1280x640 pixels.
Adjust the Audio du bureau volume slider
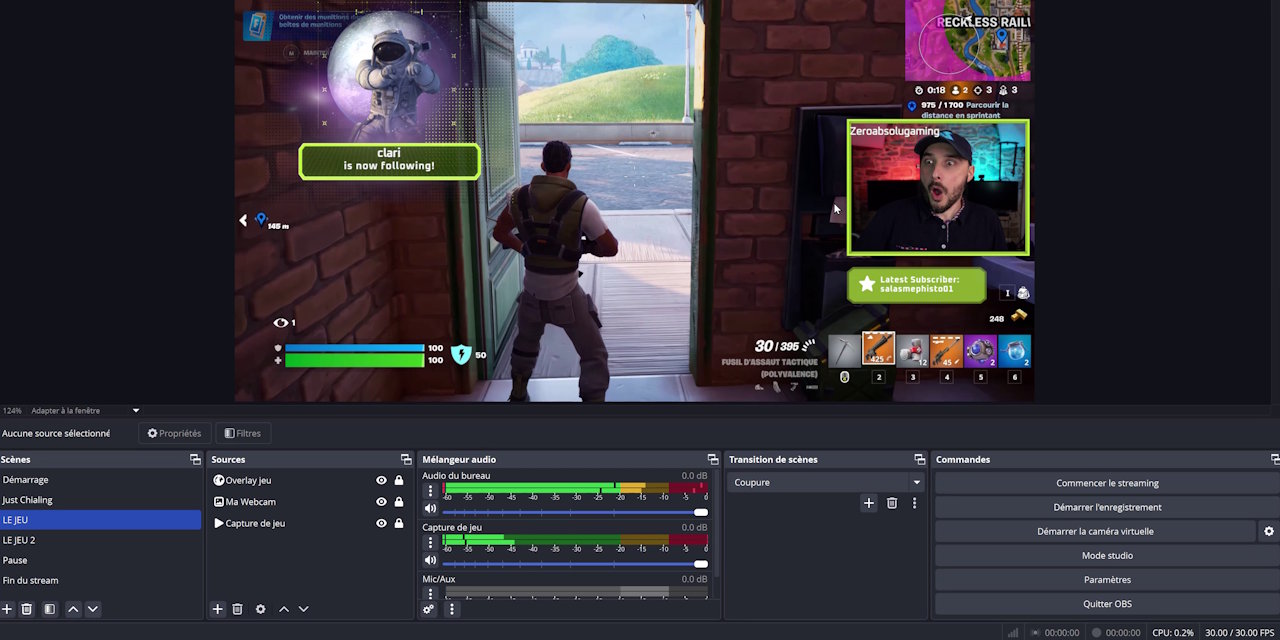click(575, 512)
